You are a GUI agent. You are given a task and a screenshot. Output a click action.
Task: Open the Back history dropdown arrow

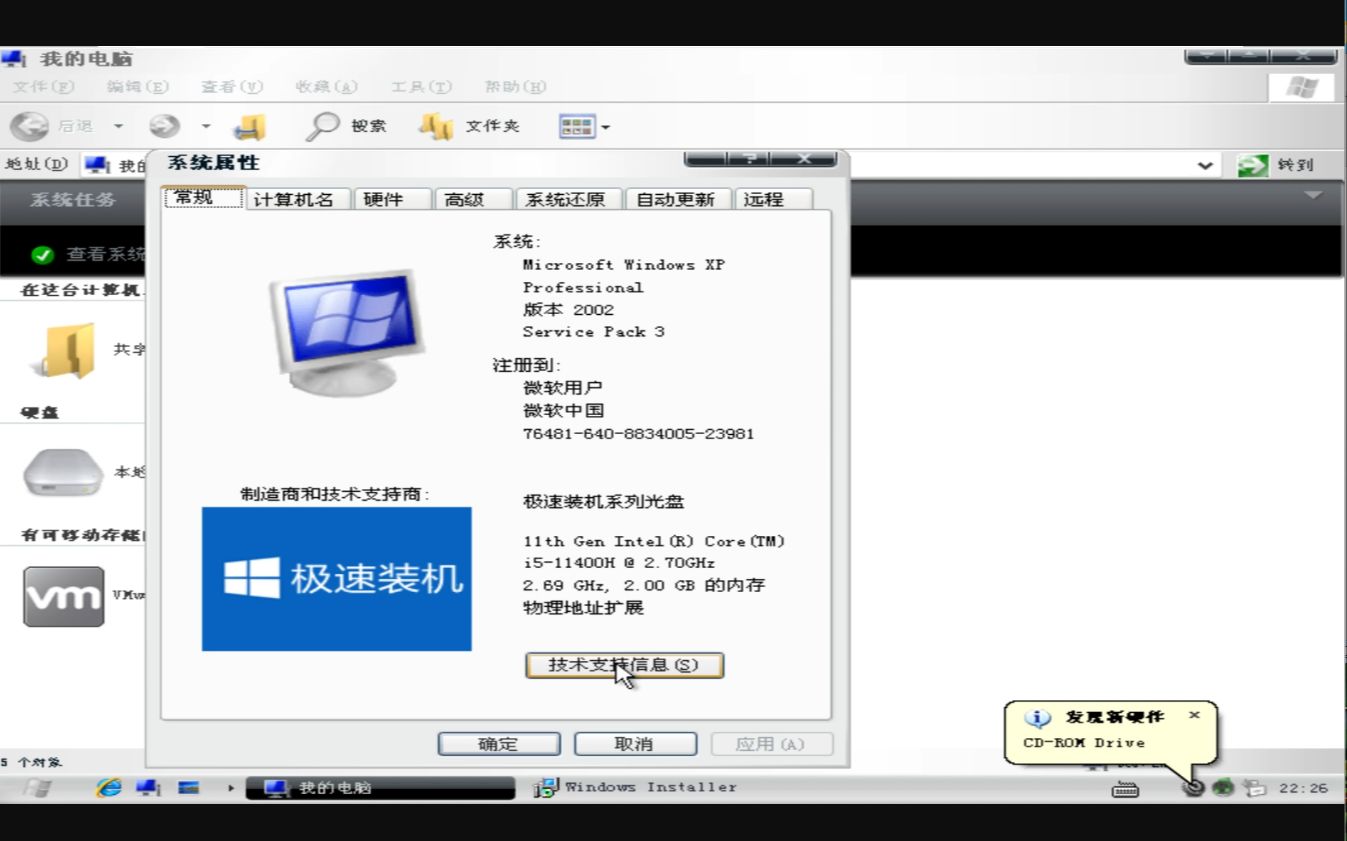(118, 127)
